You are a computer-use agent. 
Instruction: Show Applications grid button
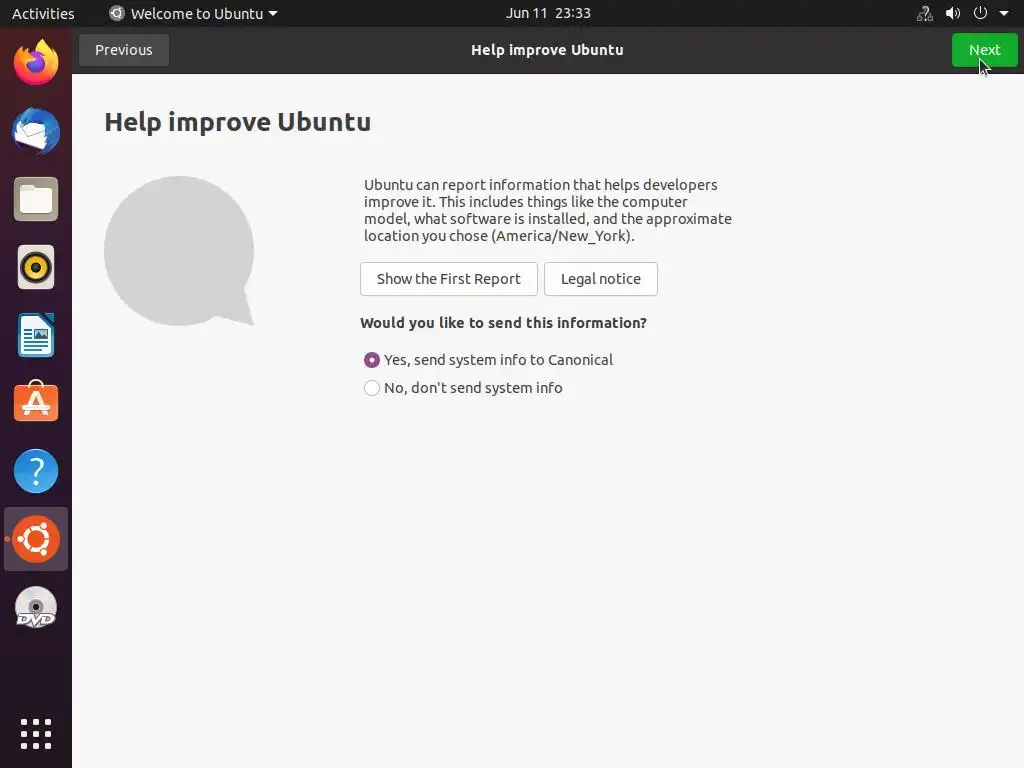pyautogui.click(x=36, y=734)
